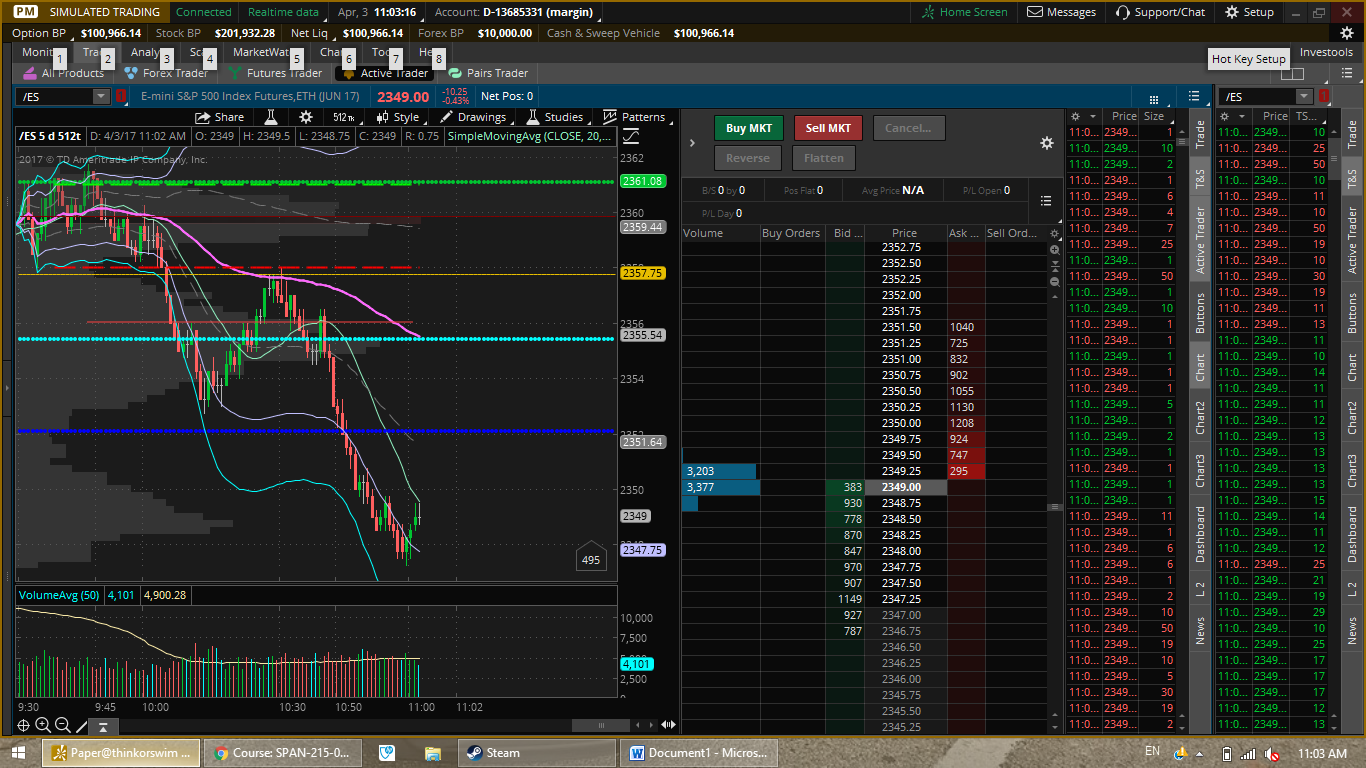Click the Cancel... button
Viewport: 1366px width, 768px height.
pyautogui.click(x=908, y=128)
